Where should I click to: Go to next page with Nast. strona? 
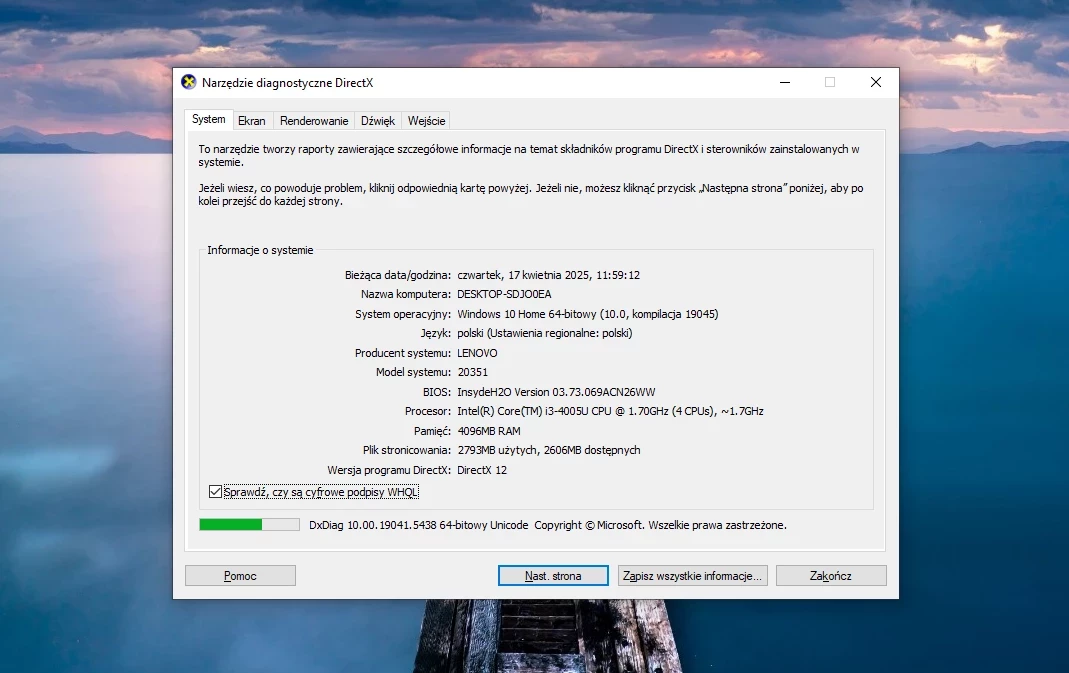point(553,575)
